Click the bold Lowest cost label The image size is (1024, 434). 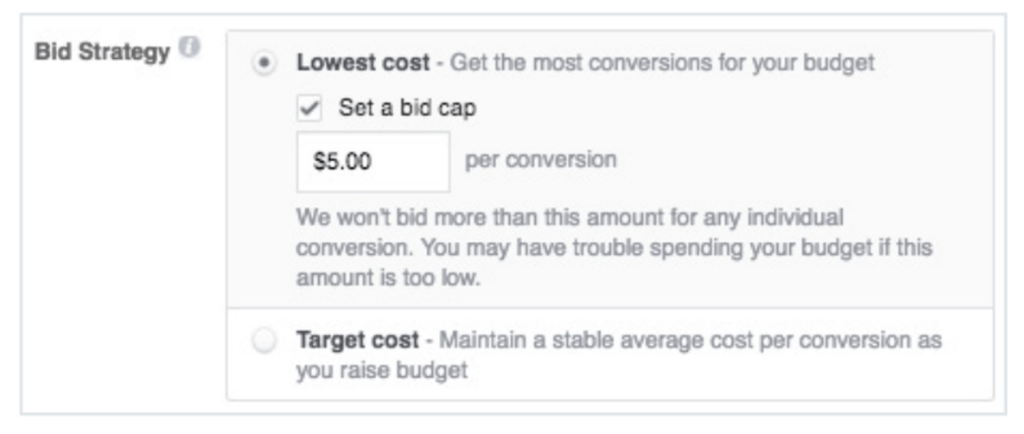(363, 63)
